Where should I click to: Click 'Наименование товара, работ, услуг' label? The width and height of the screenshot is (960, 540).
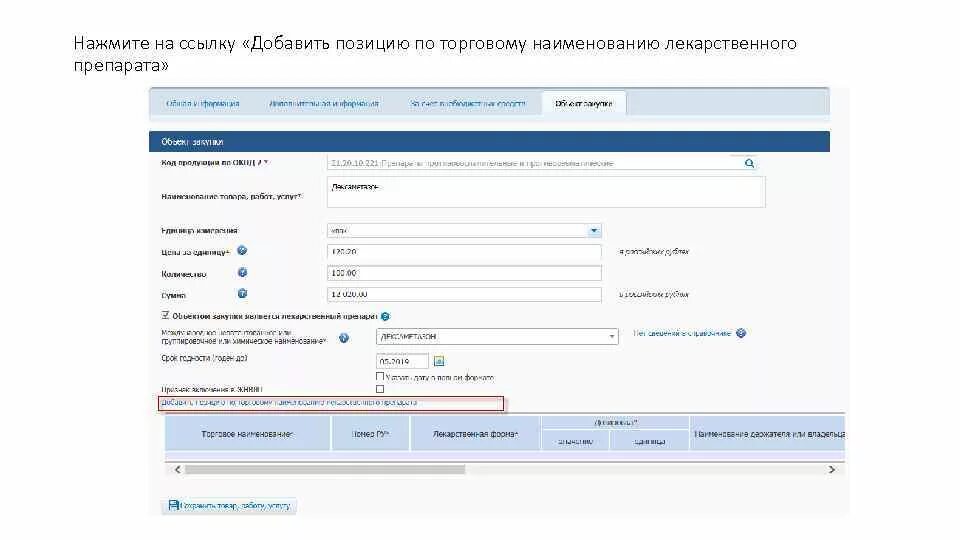[x=231, y=197]
